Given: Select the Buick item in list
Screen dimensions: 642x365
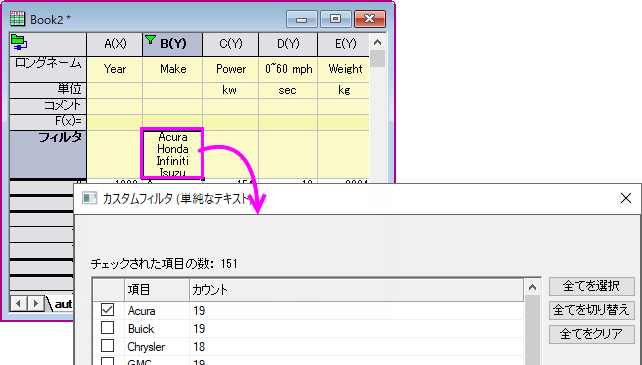Looking at the screenshot, I should 141,329.
